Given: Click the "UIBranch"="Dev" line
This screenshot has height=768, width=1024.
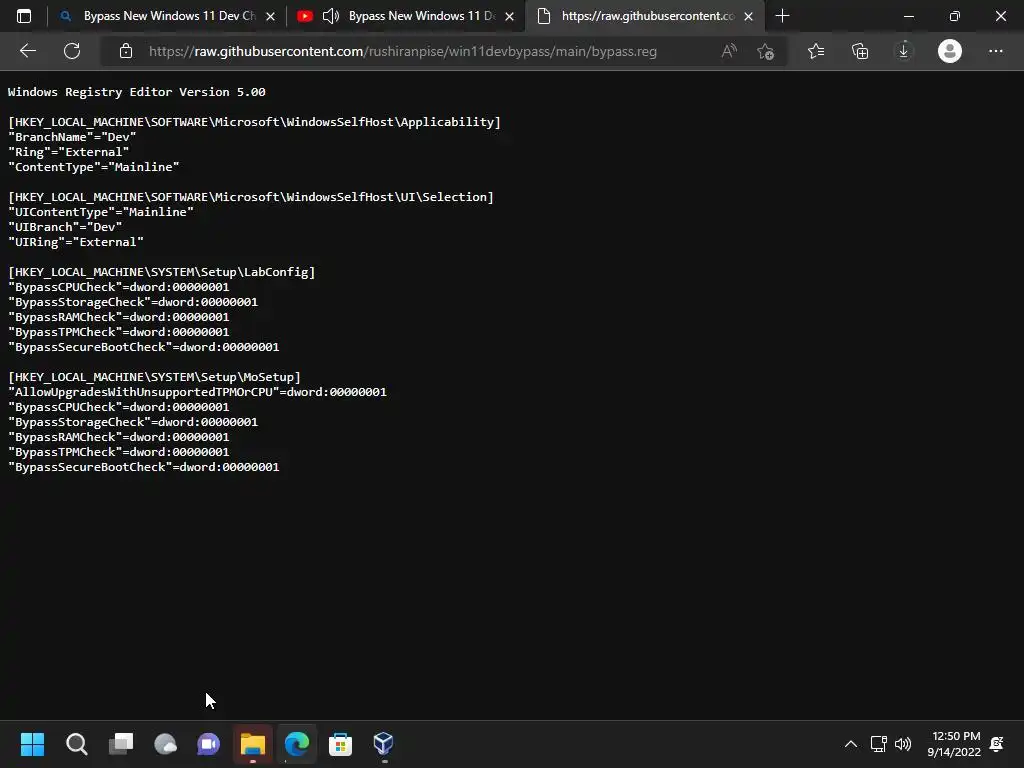Looking at the screenshot, I should 65,227.
